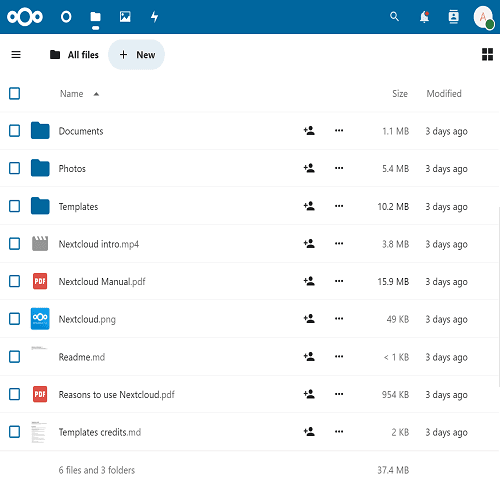Screen dimensions: 500x479
Task: Check the Nextcloud intro.mp4 checkbox
Action: [x=14, y=244]
